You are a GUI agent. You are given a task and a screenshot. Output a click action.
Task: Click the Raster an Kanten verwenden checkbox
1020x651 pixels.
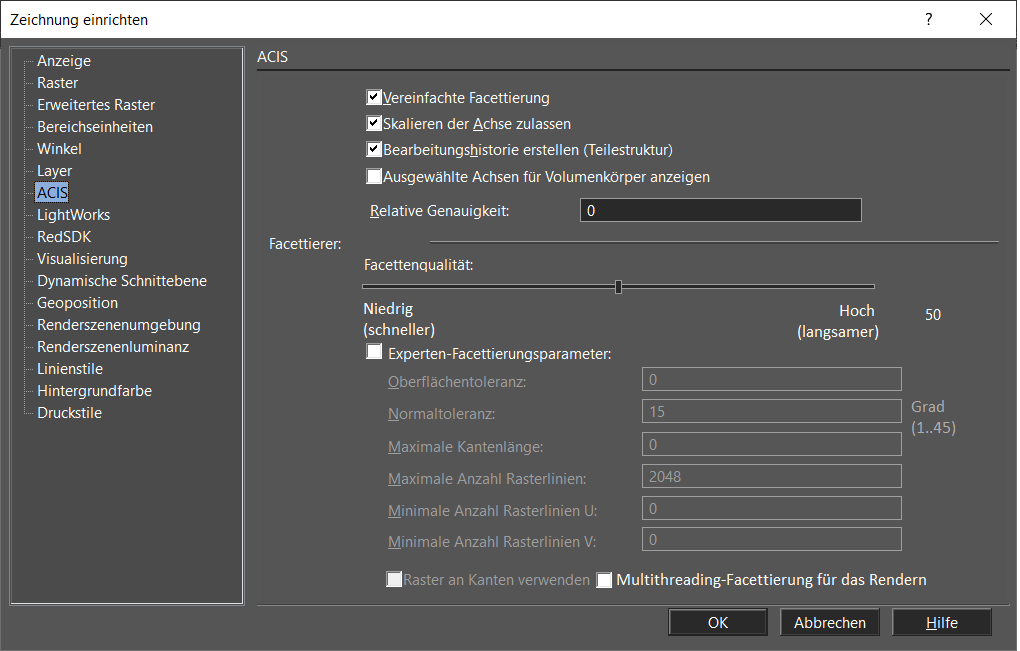coord(394,579)
